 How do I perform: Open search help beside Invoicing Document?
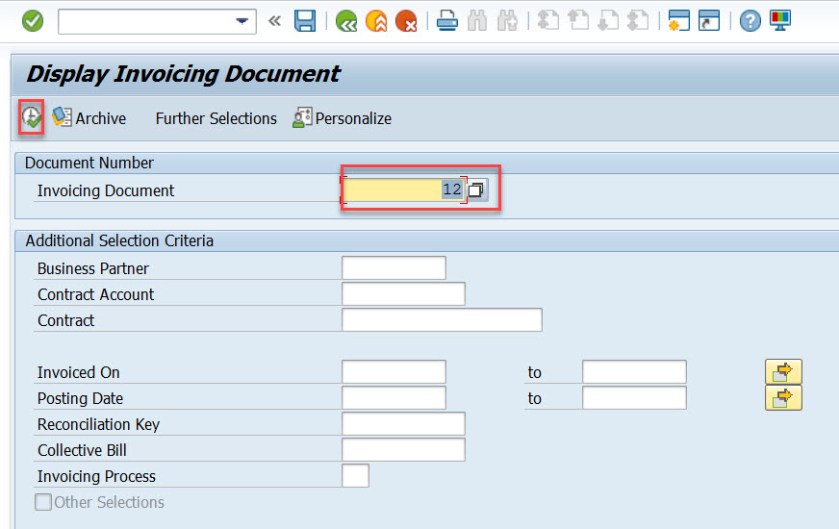[477, 189]
